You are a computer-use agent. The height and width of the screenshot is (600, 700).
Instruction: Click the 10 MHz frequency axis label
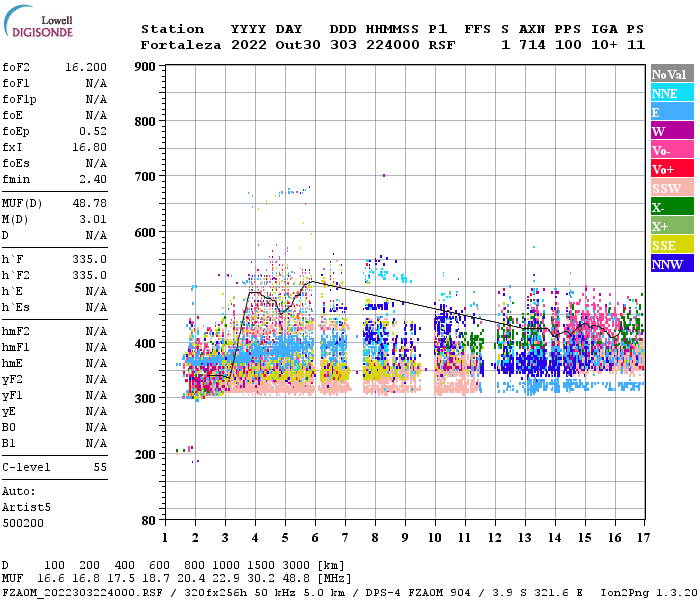tap(435, 538)
